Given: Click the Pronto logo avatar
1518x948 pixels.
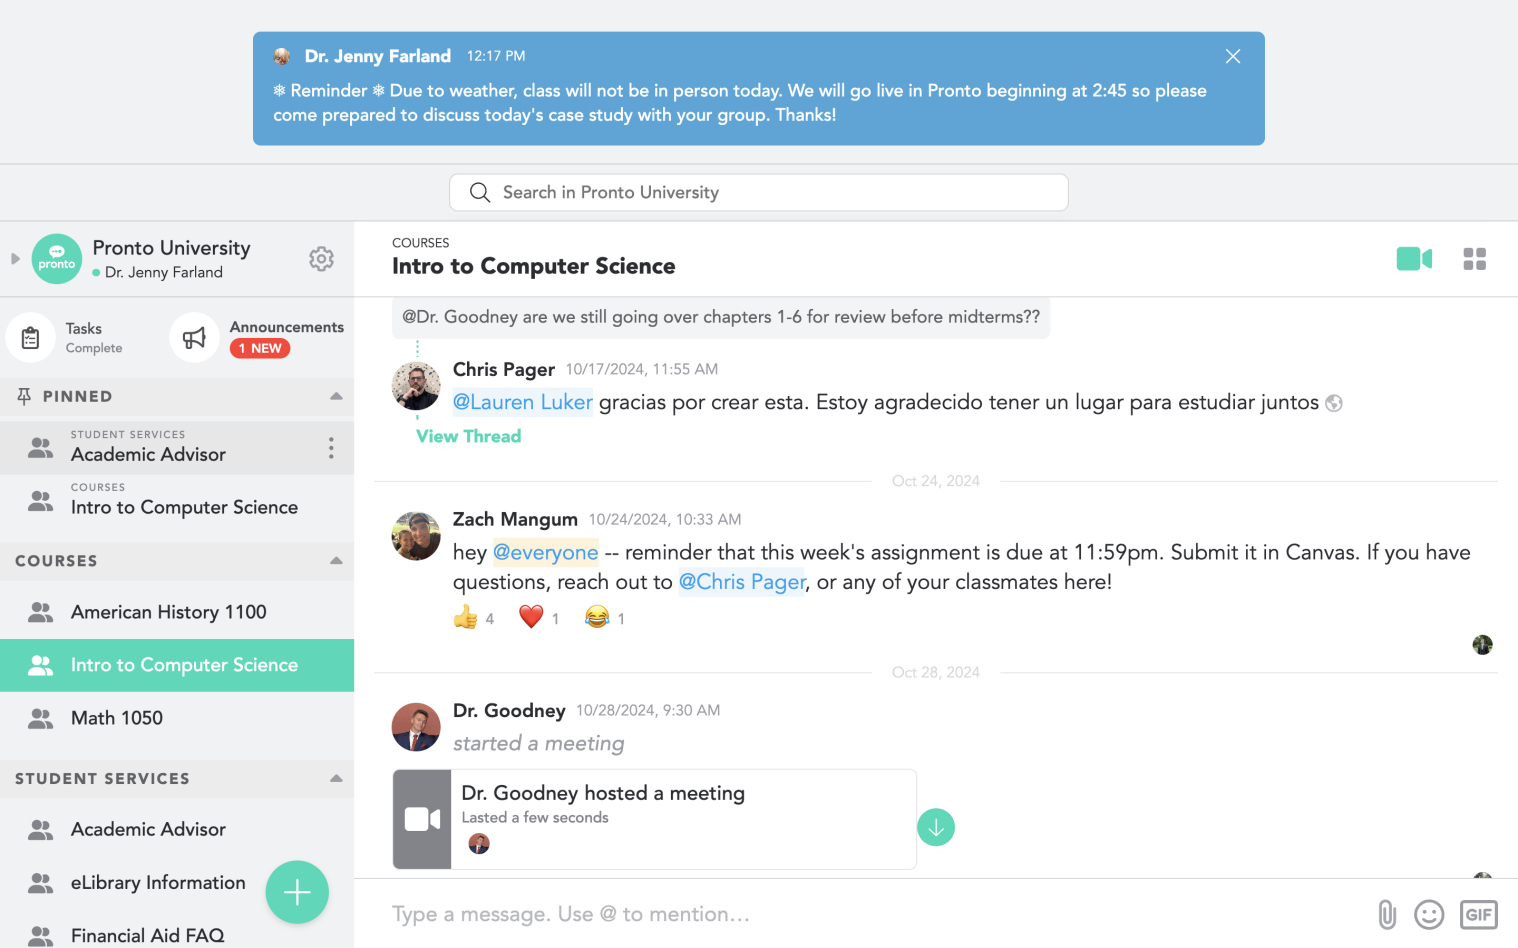Looking at the screenshot, I should pos(57,259).
